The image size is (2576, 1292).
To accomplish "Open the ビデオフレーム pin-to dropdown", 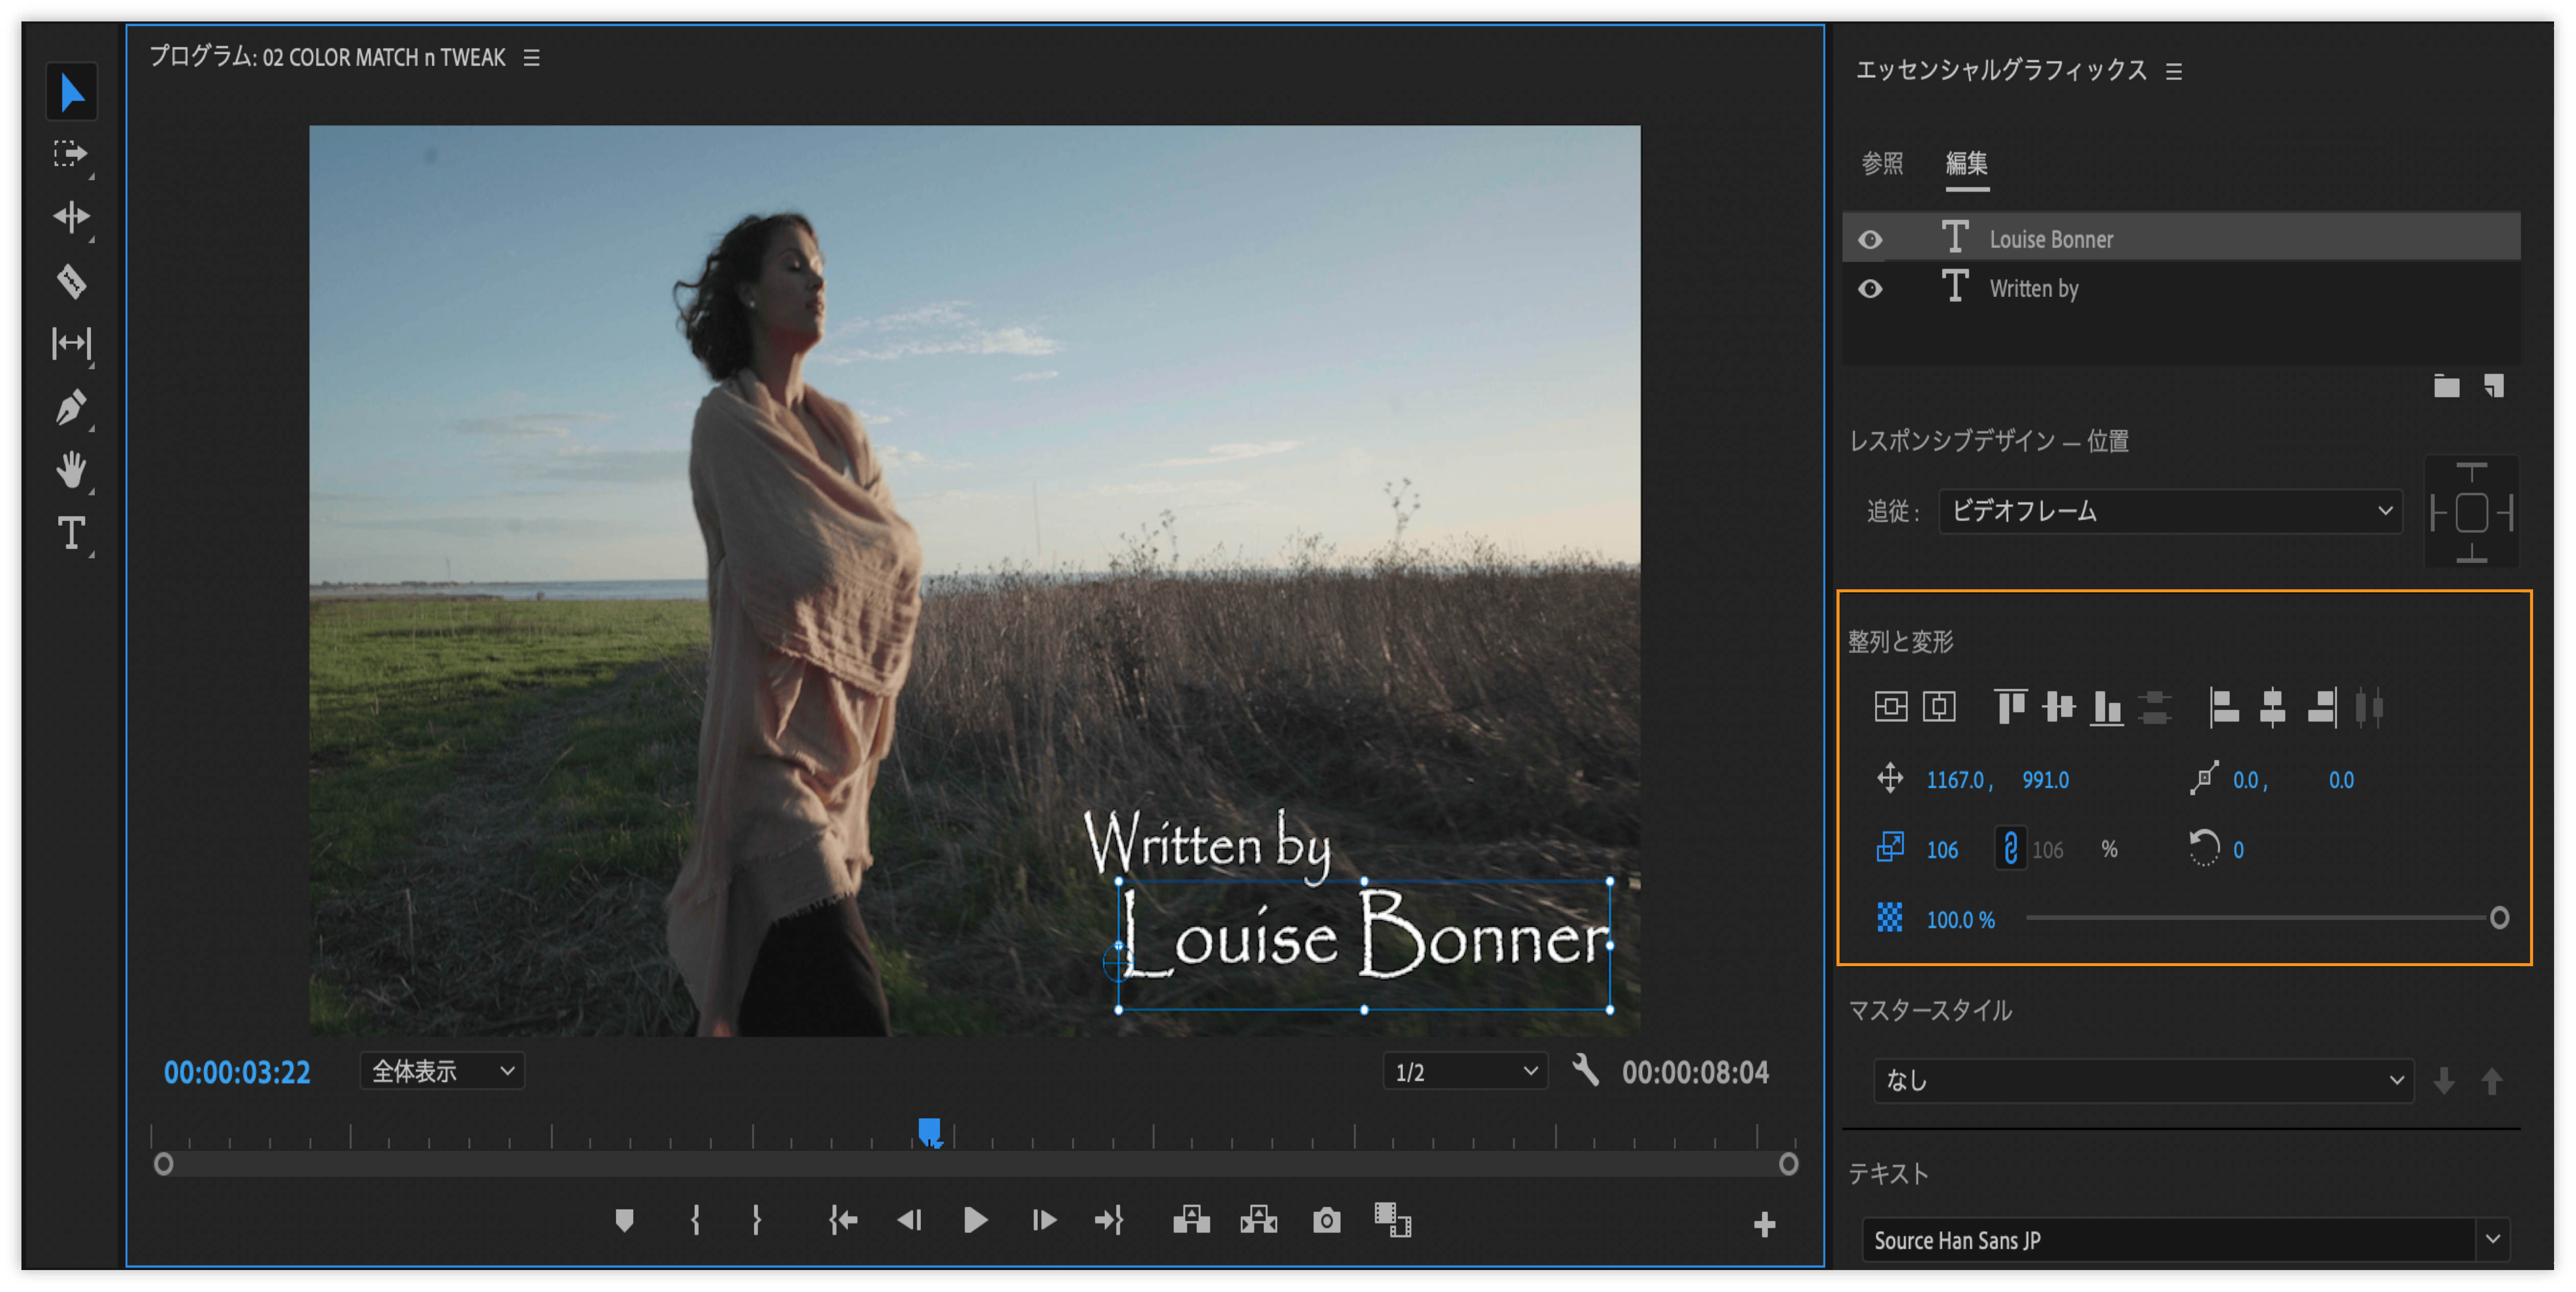I will tap(2170, 511).
